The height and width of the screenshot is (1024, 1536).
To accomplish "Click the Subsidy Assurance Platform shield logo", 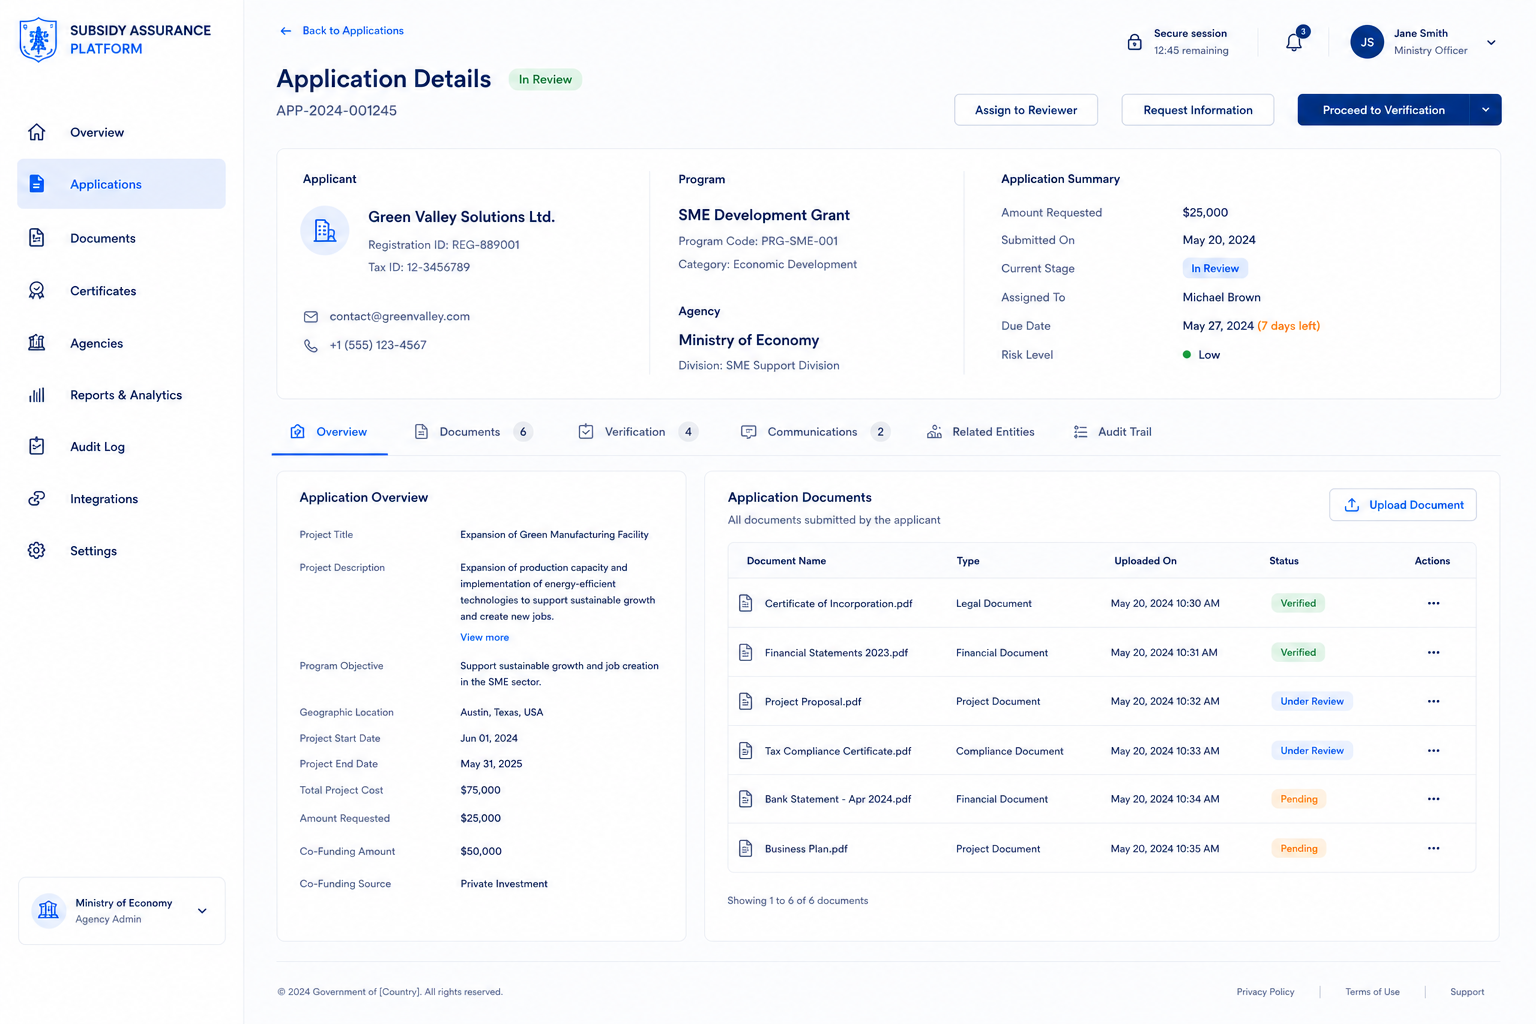I will (38, 40).
